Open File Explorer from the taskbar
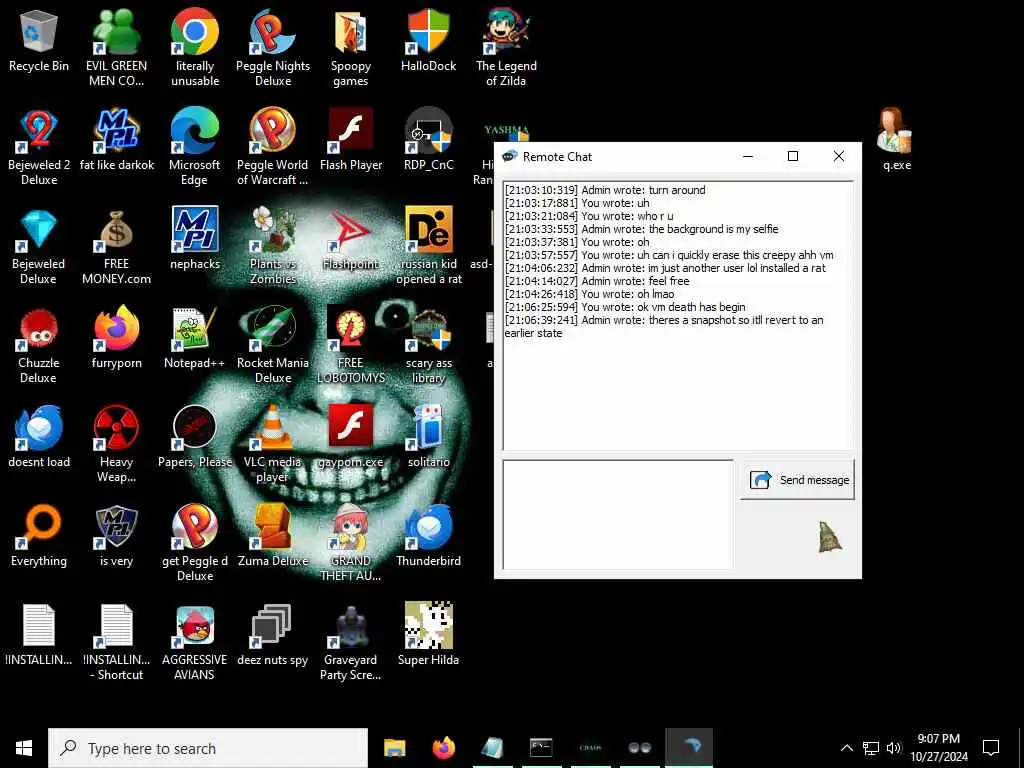 (x=394, y=748)
